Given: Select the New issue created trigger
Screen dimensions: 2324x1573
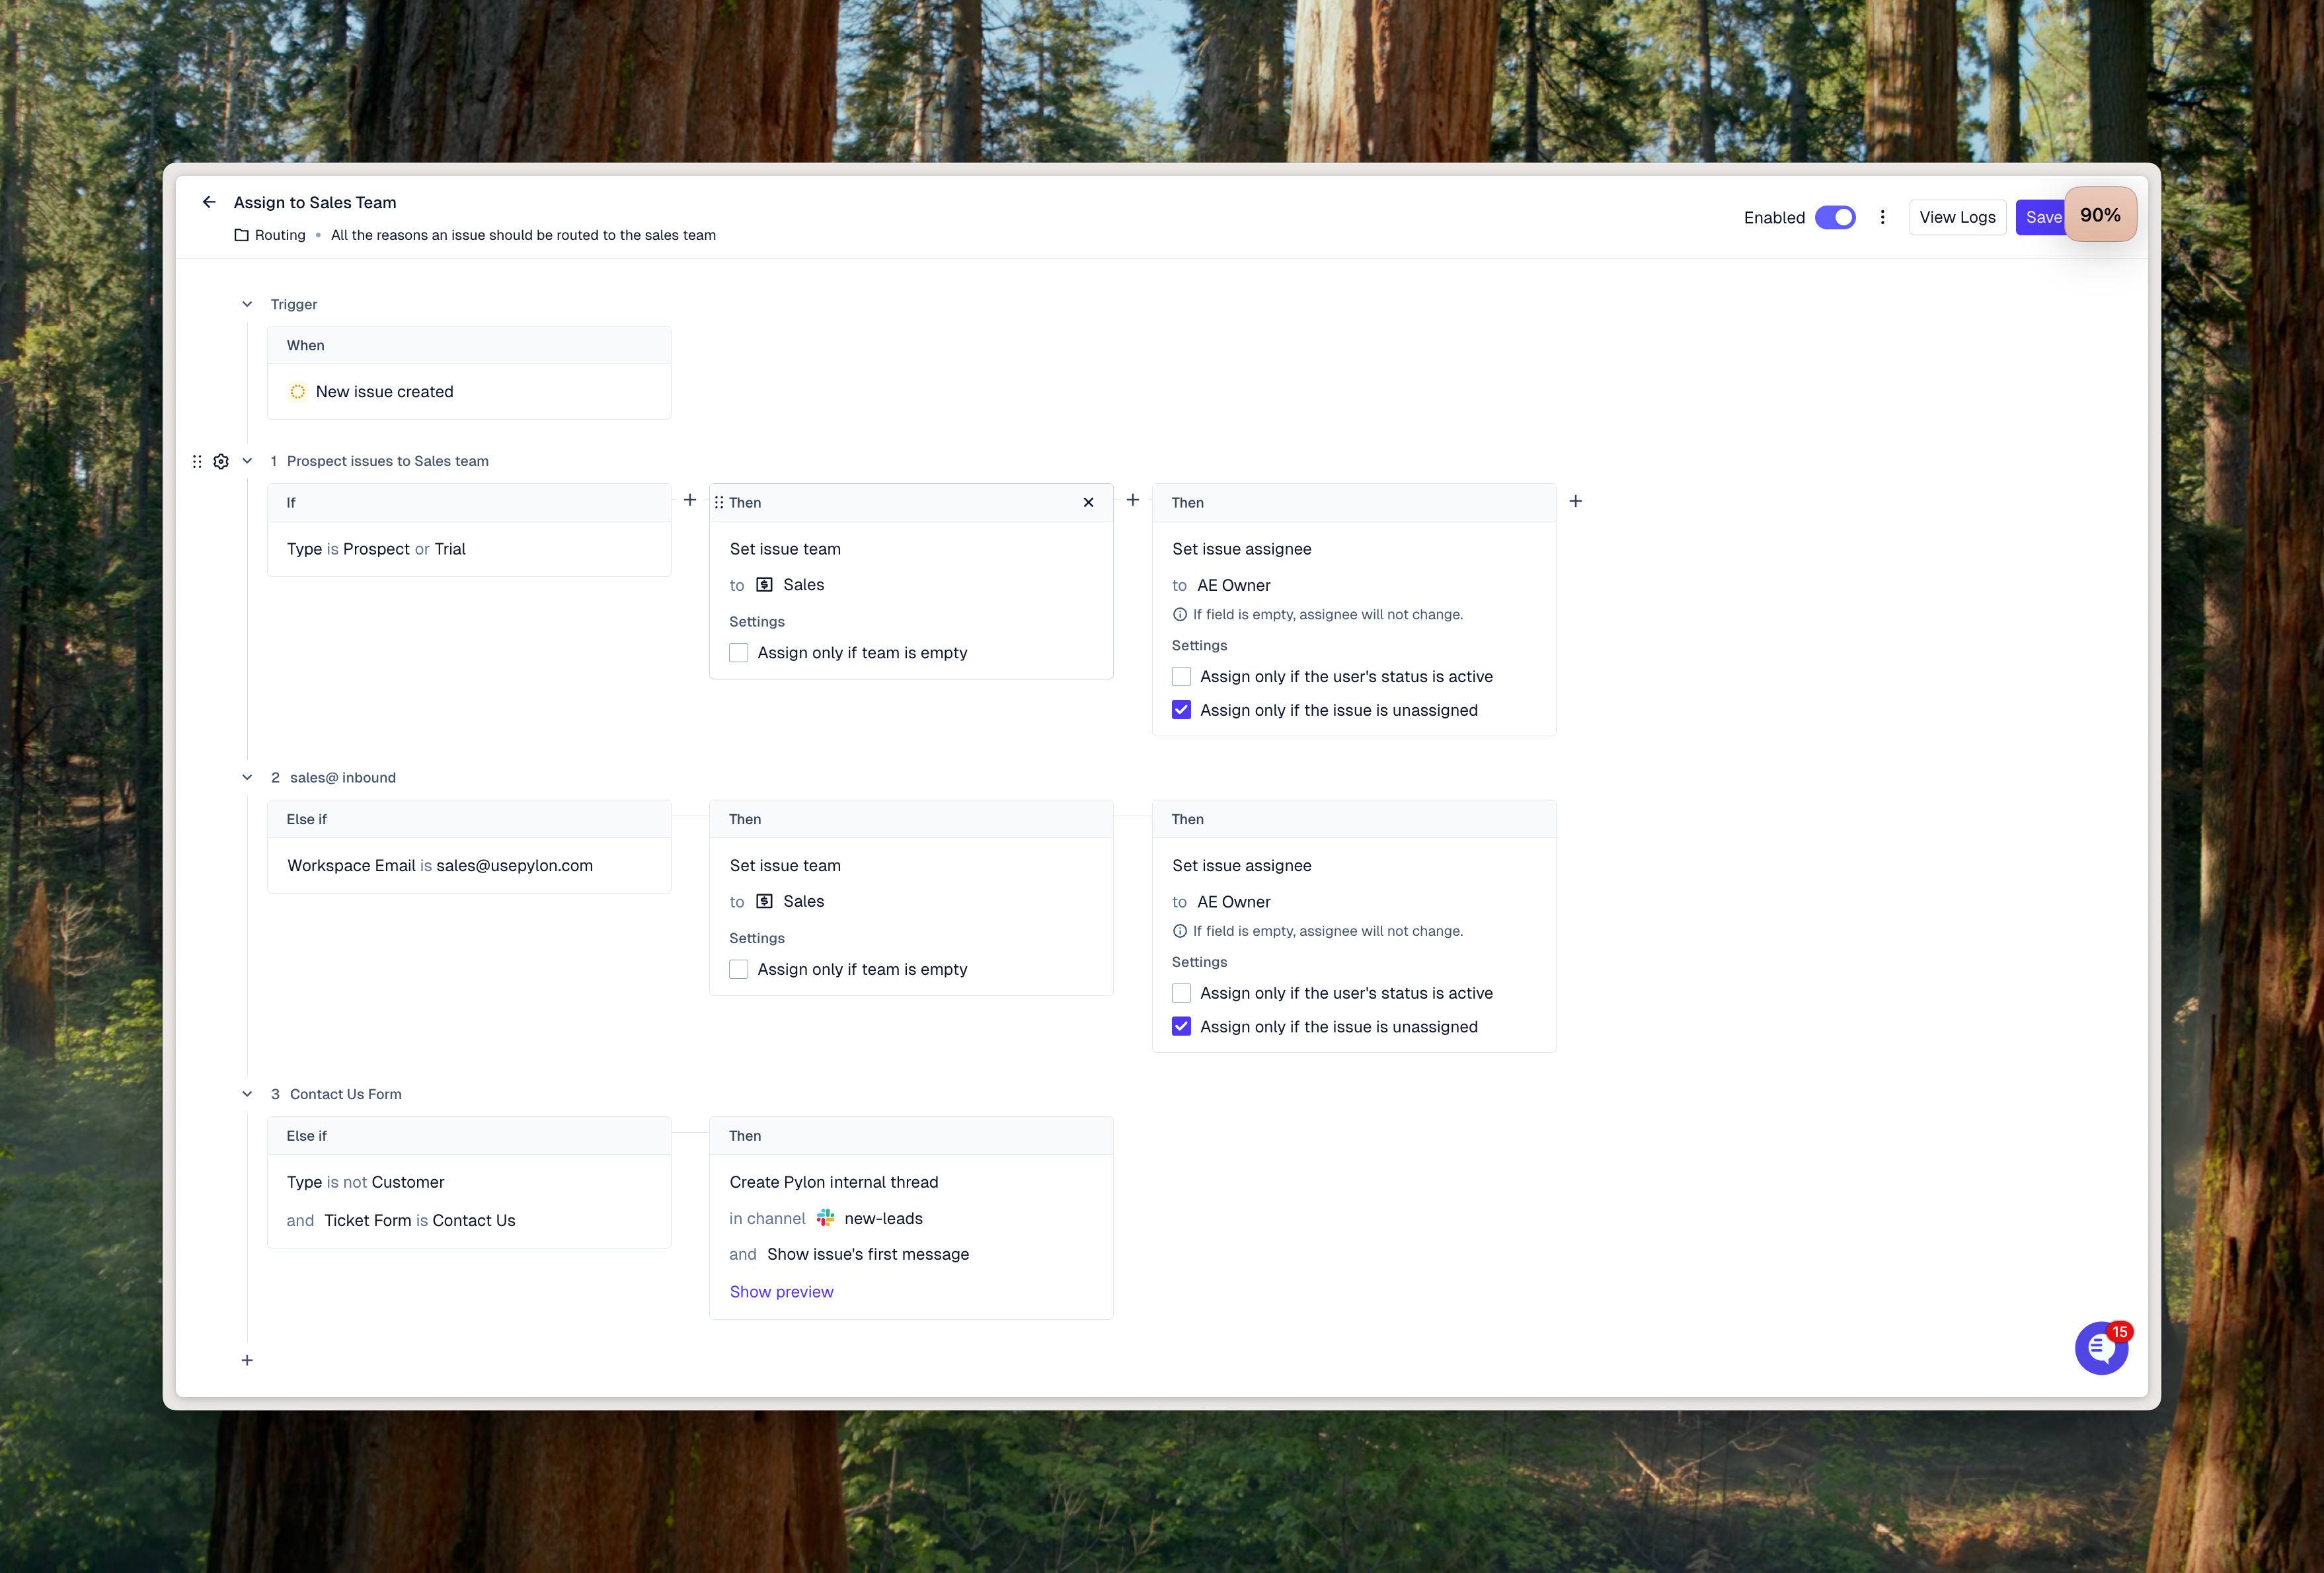Looking at the screenshot, I should point(384,392).
